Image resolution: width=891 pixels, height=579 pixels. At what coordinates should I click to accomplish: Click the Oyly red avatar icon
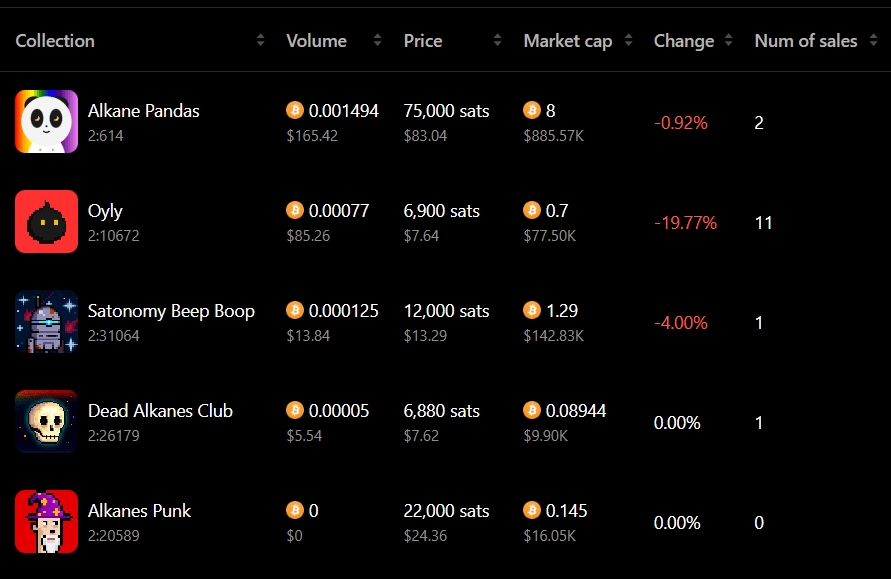(47, 222)
